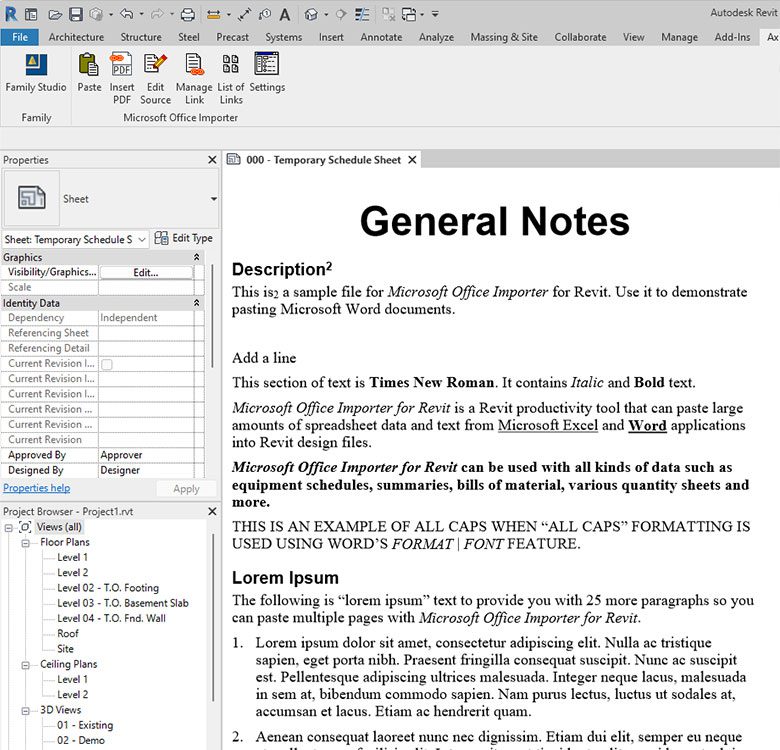The image size is (780, 750).
Task: Open the Manage Link tool
Action: [x=194, y=79]
